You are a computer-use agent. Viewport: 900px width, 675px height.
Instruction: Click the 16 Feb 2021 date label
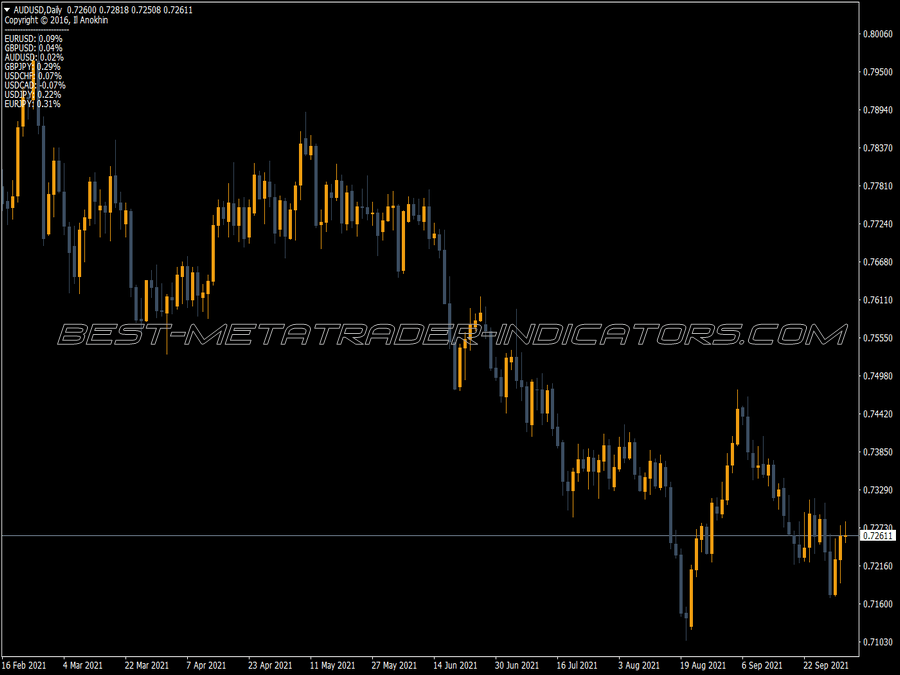pos(26,663)
